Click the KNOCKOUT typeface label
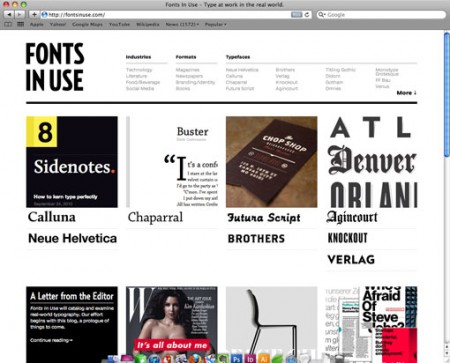450x363 pixels. (x=347, y=238)
